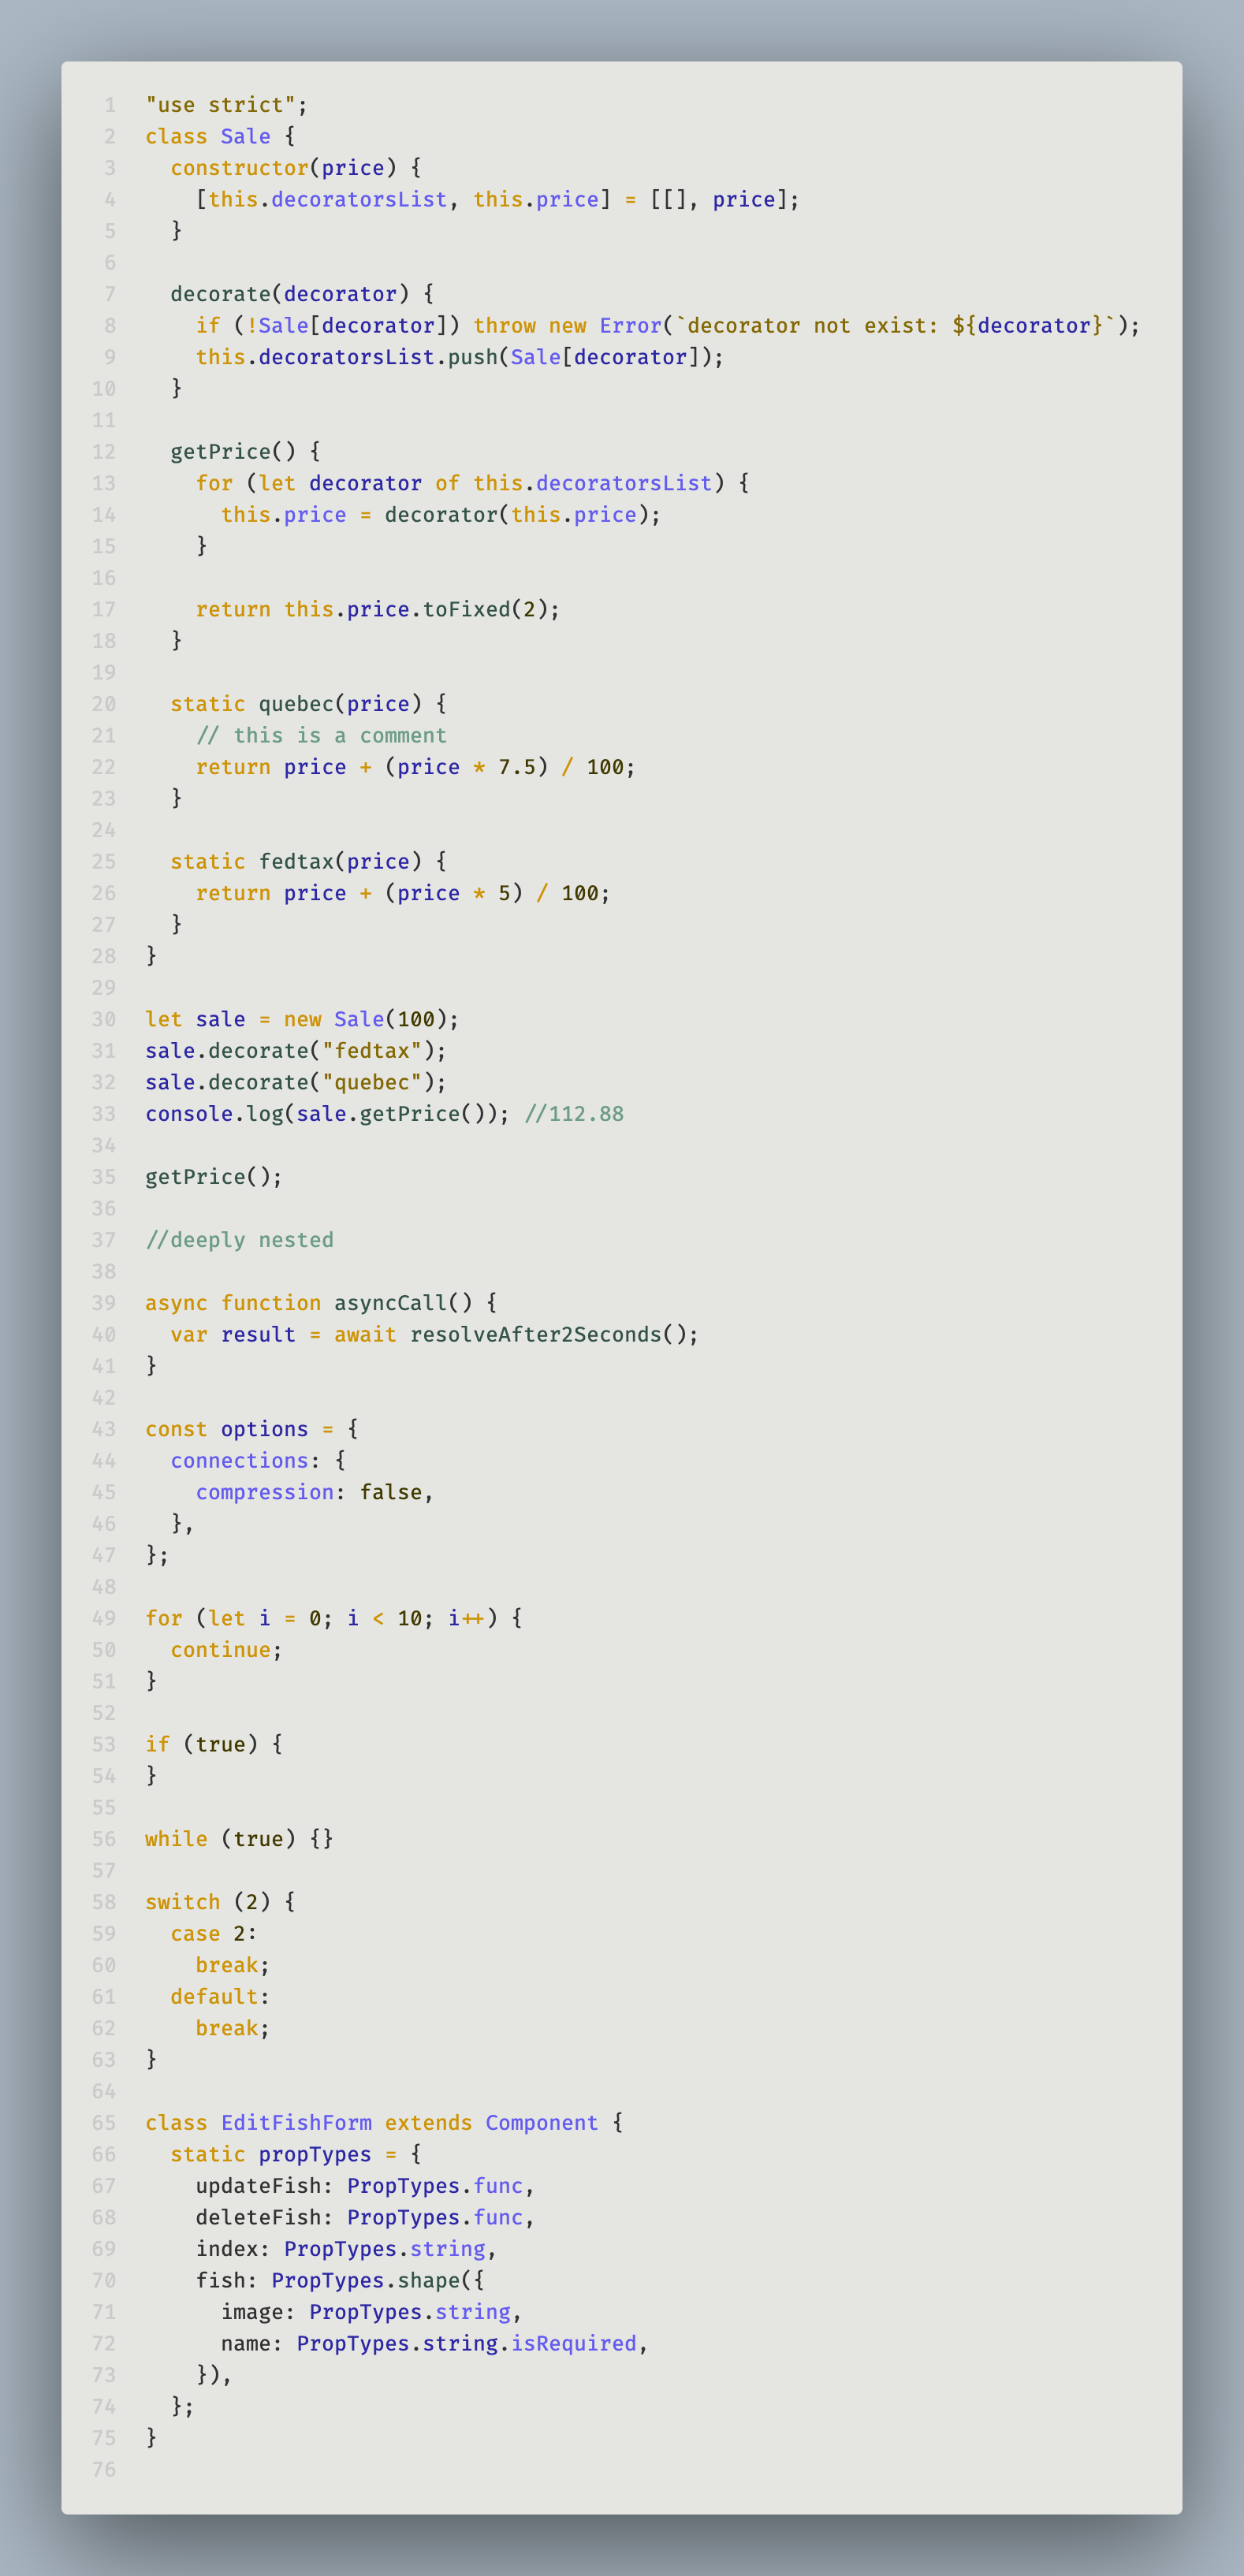Click propTypes on line 66
This screenshot has height=2576, width=1244.
(x=315, y=2154)
